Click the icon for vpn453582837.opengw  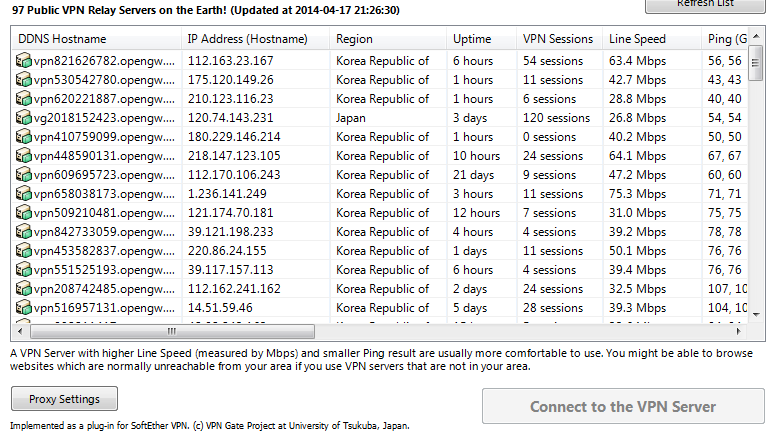coord(24,251)
